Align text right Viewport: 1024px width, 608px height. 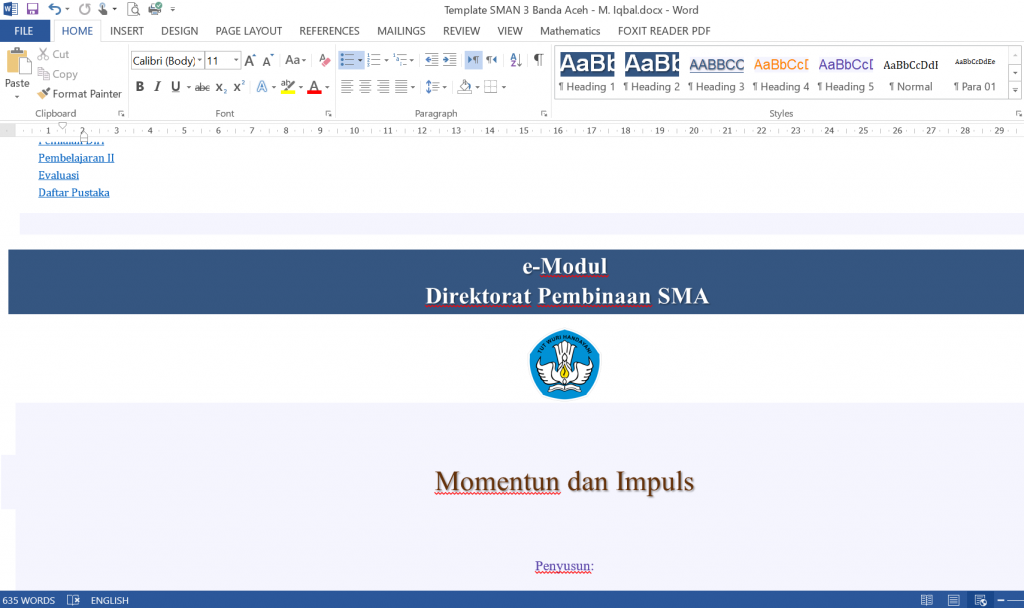tap(383, 86)
